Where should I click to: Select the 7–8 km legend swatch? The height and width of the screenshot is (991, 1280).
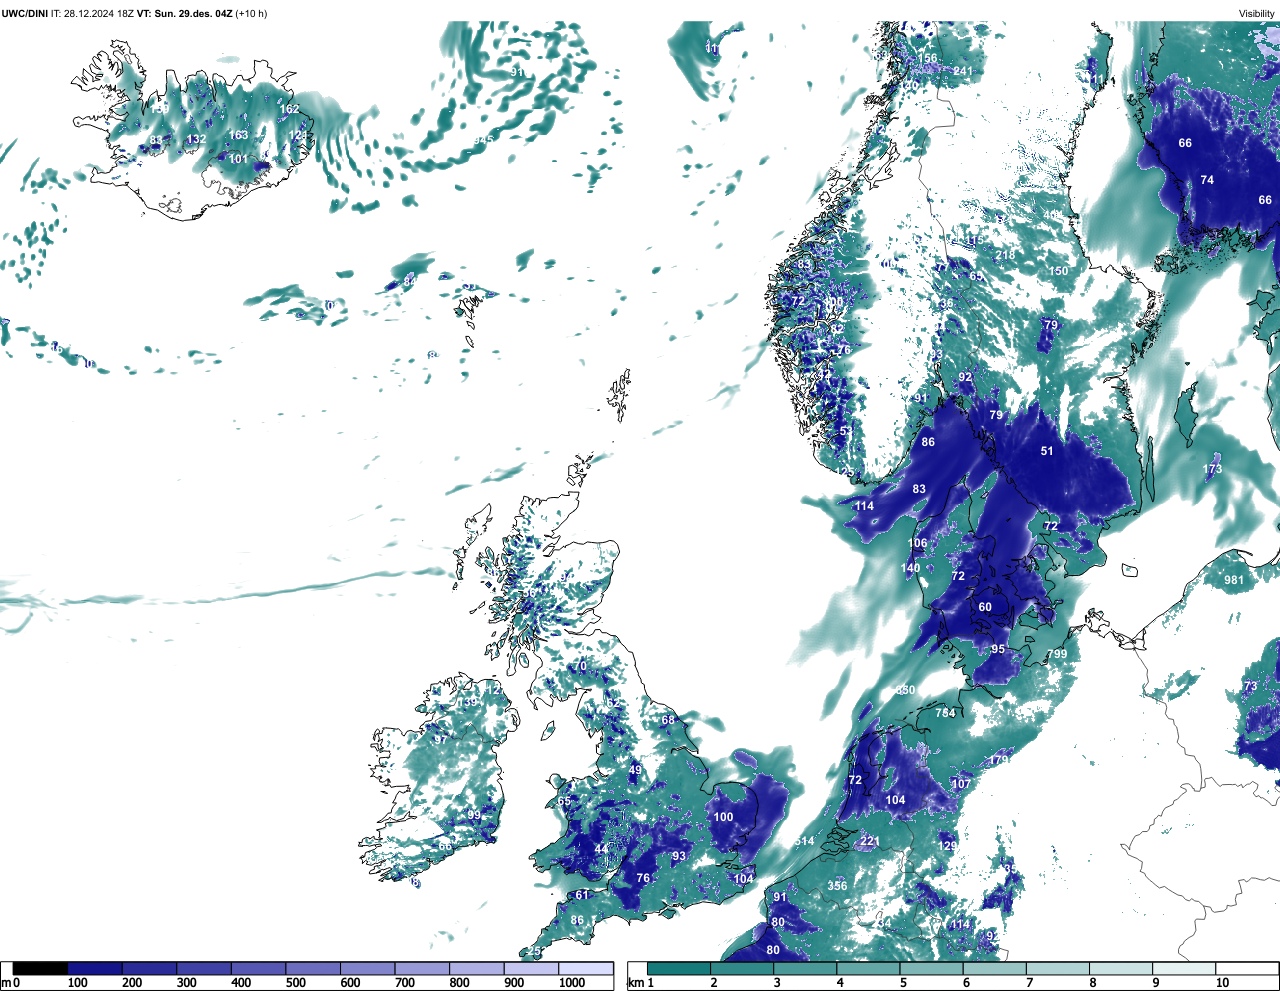coord(1058,968)
